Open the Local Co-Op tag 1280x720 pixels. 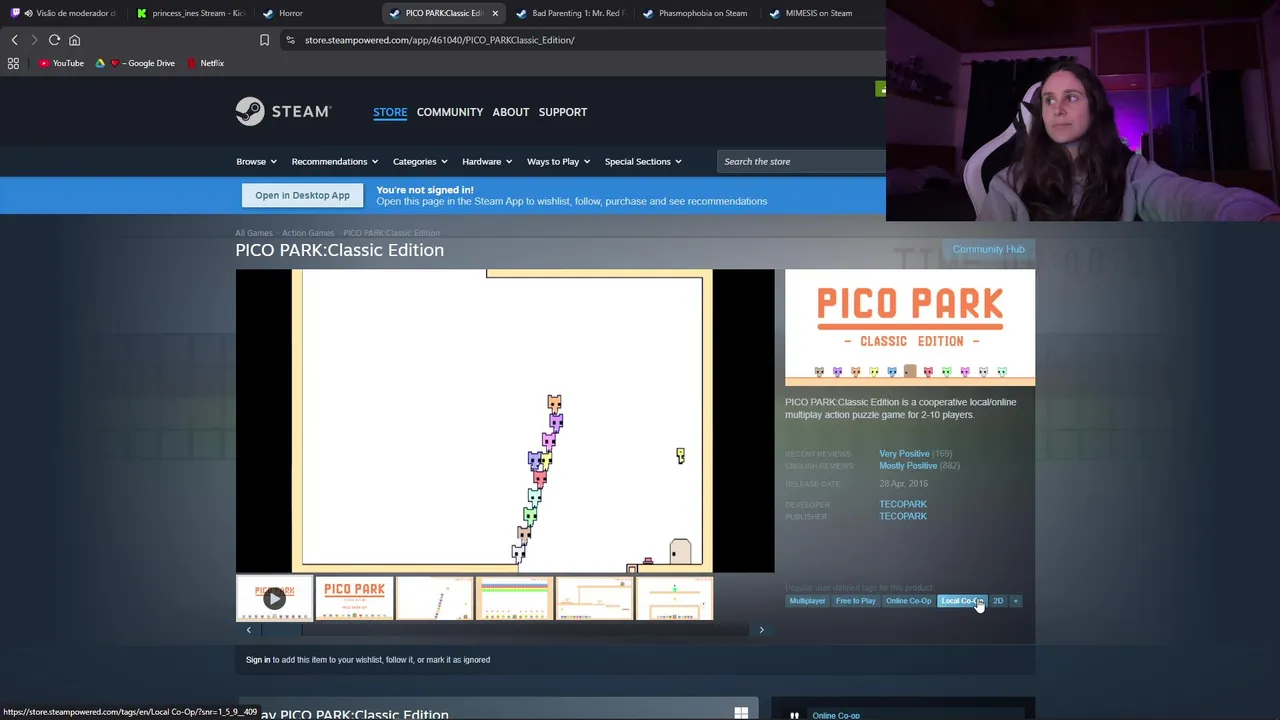pos(962,601)
